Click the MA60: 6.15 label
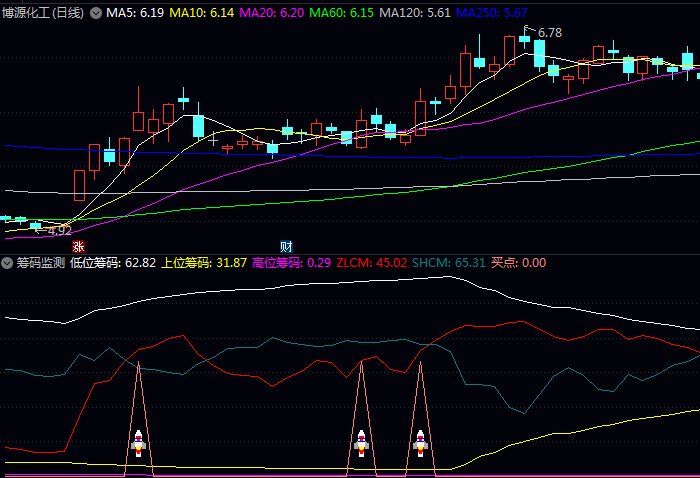Screen dimensions: 700x478 (x=342, y=13)
